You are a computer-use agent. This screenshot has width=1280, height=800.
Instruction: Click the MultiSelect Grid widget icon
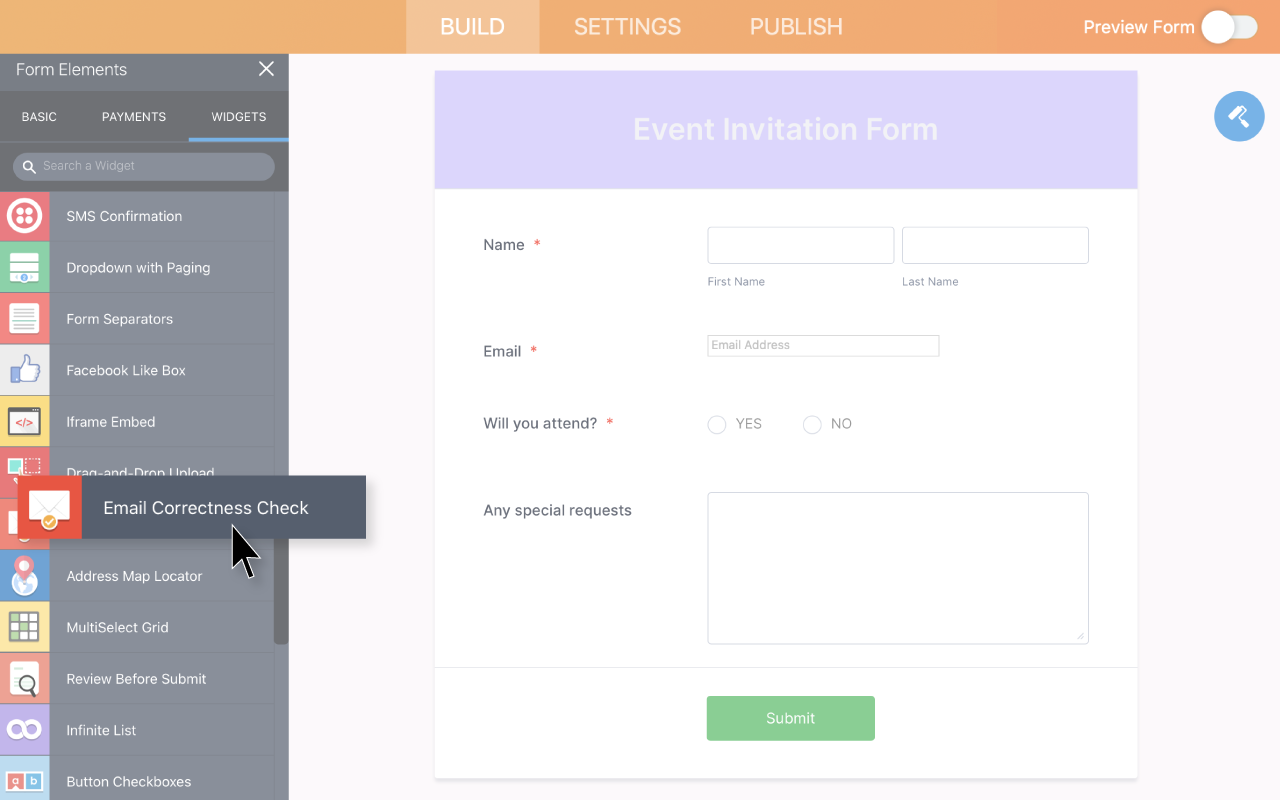[24, 627]
